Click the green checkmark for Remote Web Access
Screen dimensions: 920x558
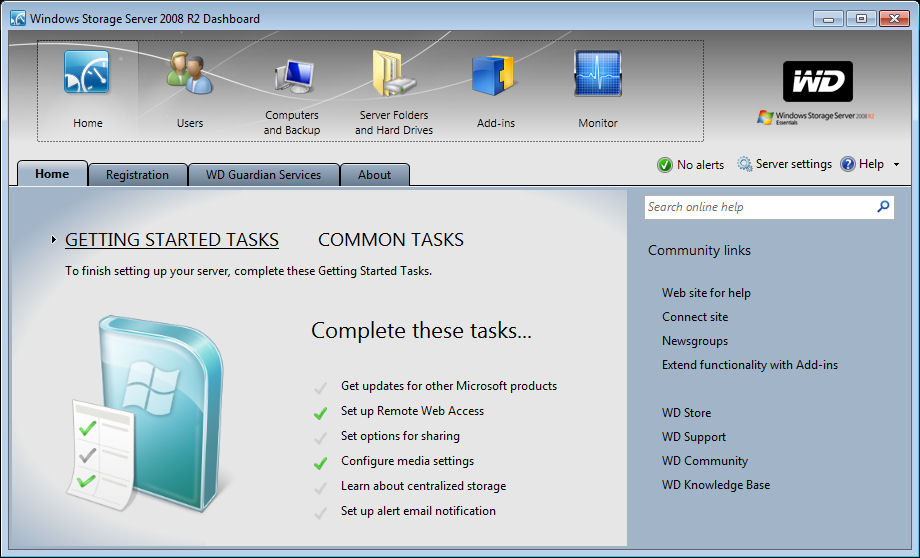320,412
